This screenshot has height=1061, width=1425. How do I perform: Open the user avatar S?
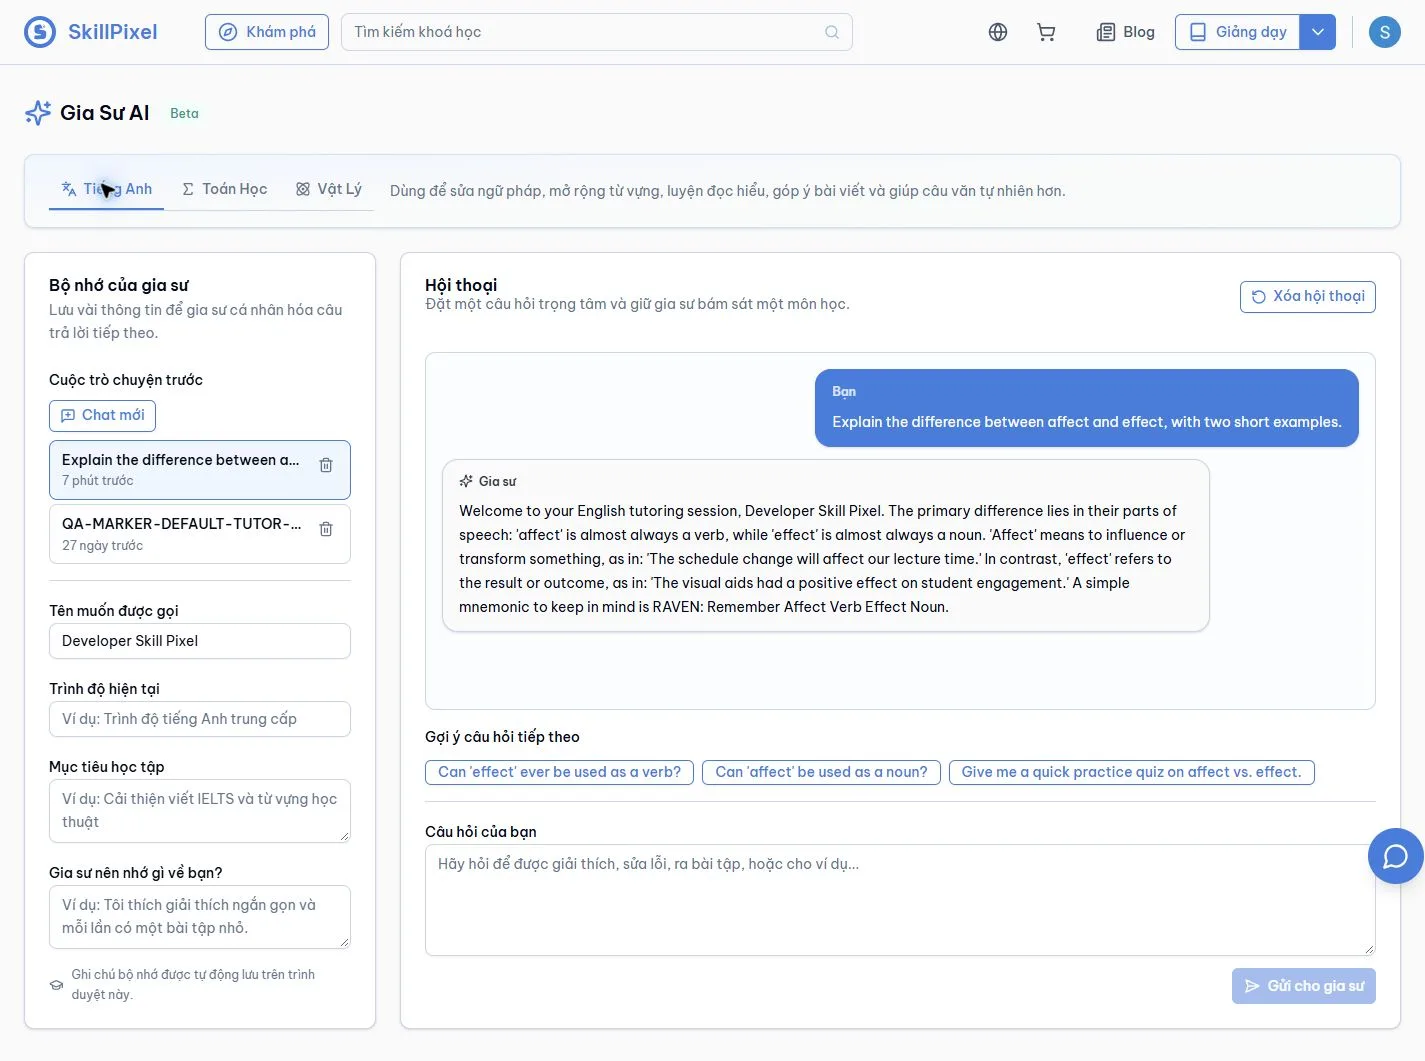[1384, 32]
